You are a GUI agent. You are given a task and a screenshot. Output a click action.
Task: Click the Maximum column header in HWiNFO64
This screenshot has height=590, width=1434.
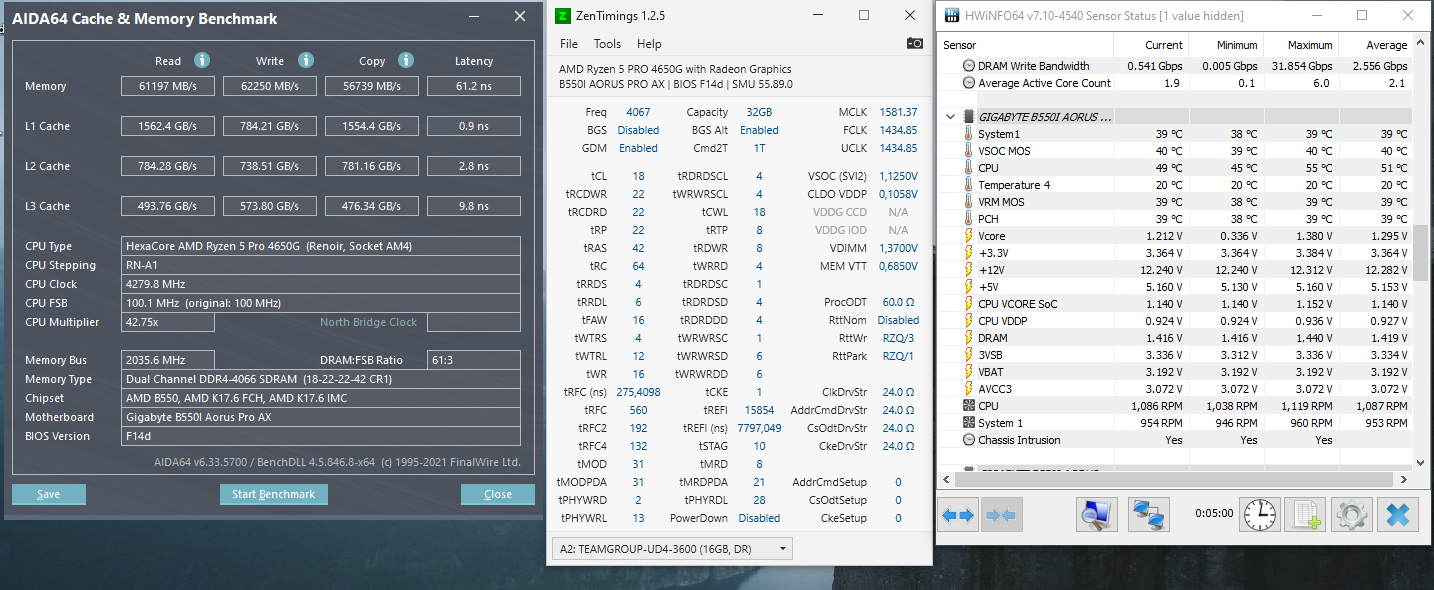[x=1300, y=45]
